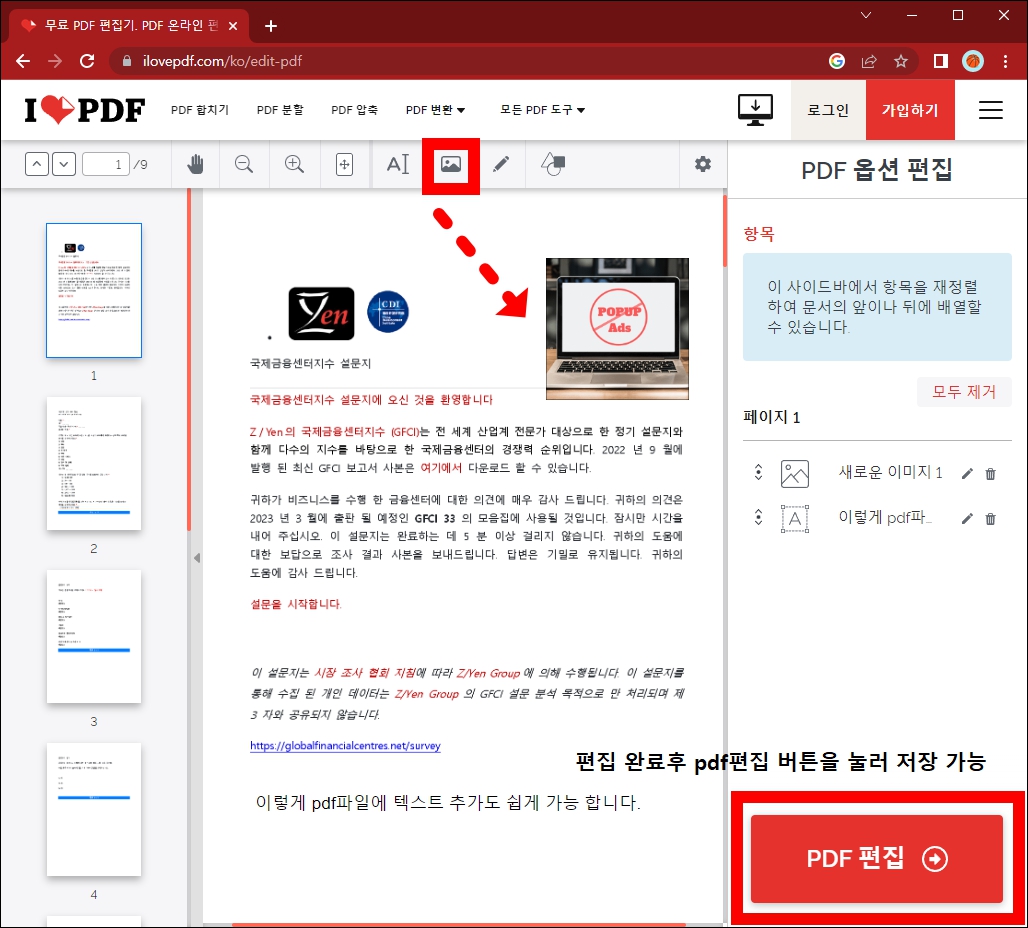Edit the 이렇게 pdf파.. text item
Screen dimensions: 1028x928
(965, 518)
